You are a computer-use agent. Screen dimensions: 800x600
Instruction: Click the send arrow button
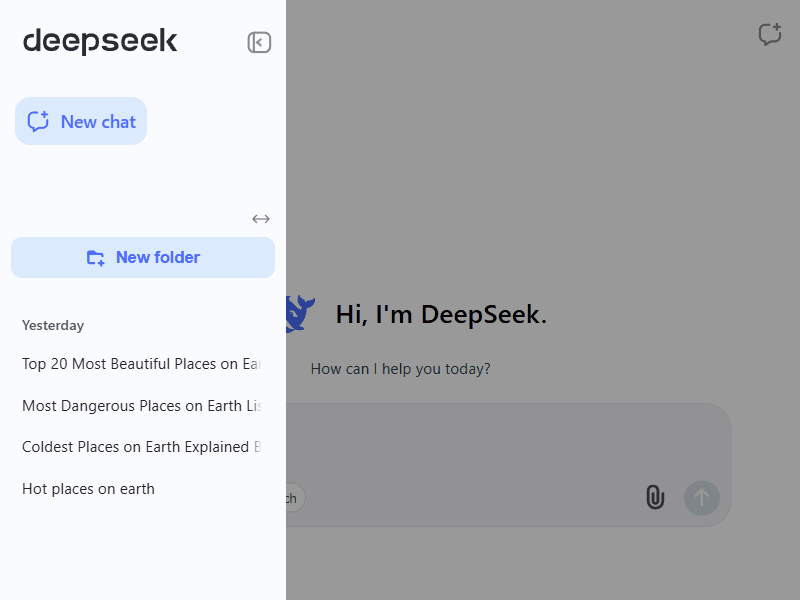coord(702,498)
